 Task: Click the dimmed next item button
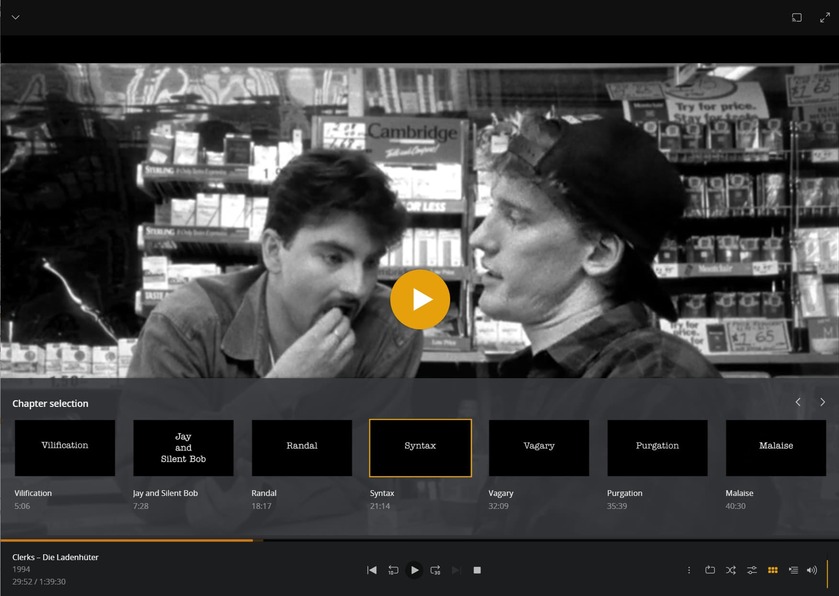click(x=456, y=570)
